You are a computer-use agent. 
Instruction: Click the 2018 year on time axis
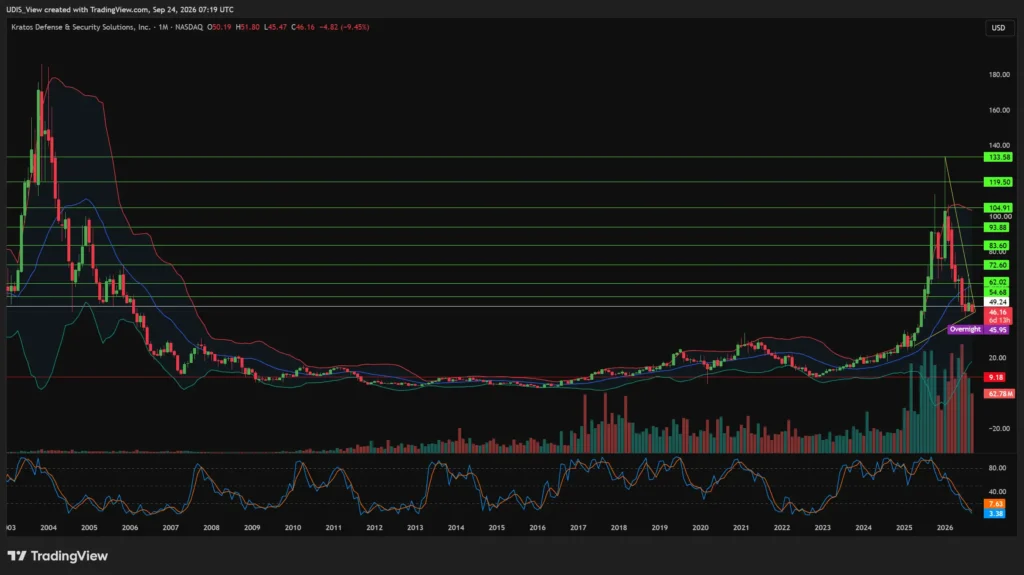click(619, 528)
